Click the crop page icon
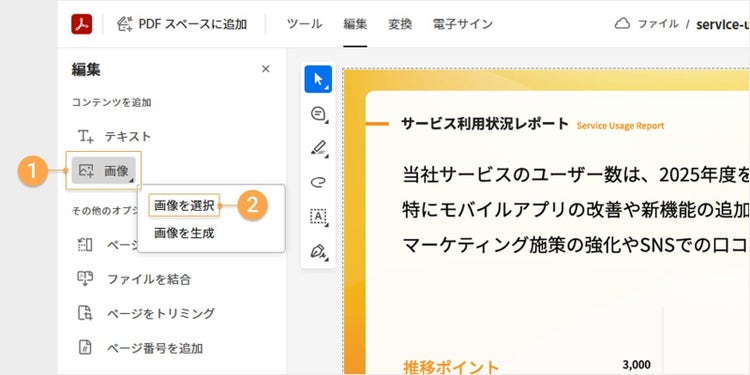This screenshot has width=750, height=375. (x=85, y=313)
